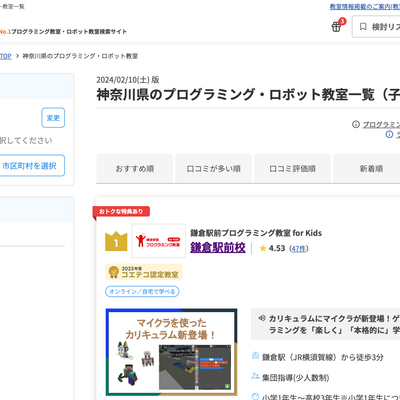Click the 鎌倉駅前プログラミング教室 logo thumbnail
This screenshot has height=400, width=400.
click(x=159, y=241)
